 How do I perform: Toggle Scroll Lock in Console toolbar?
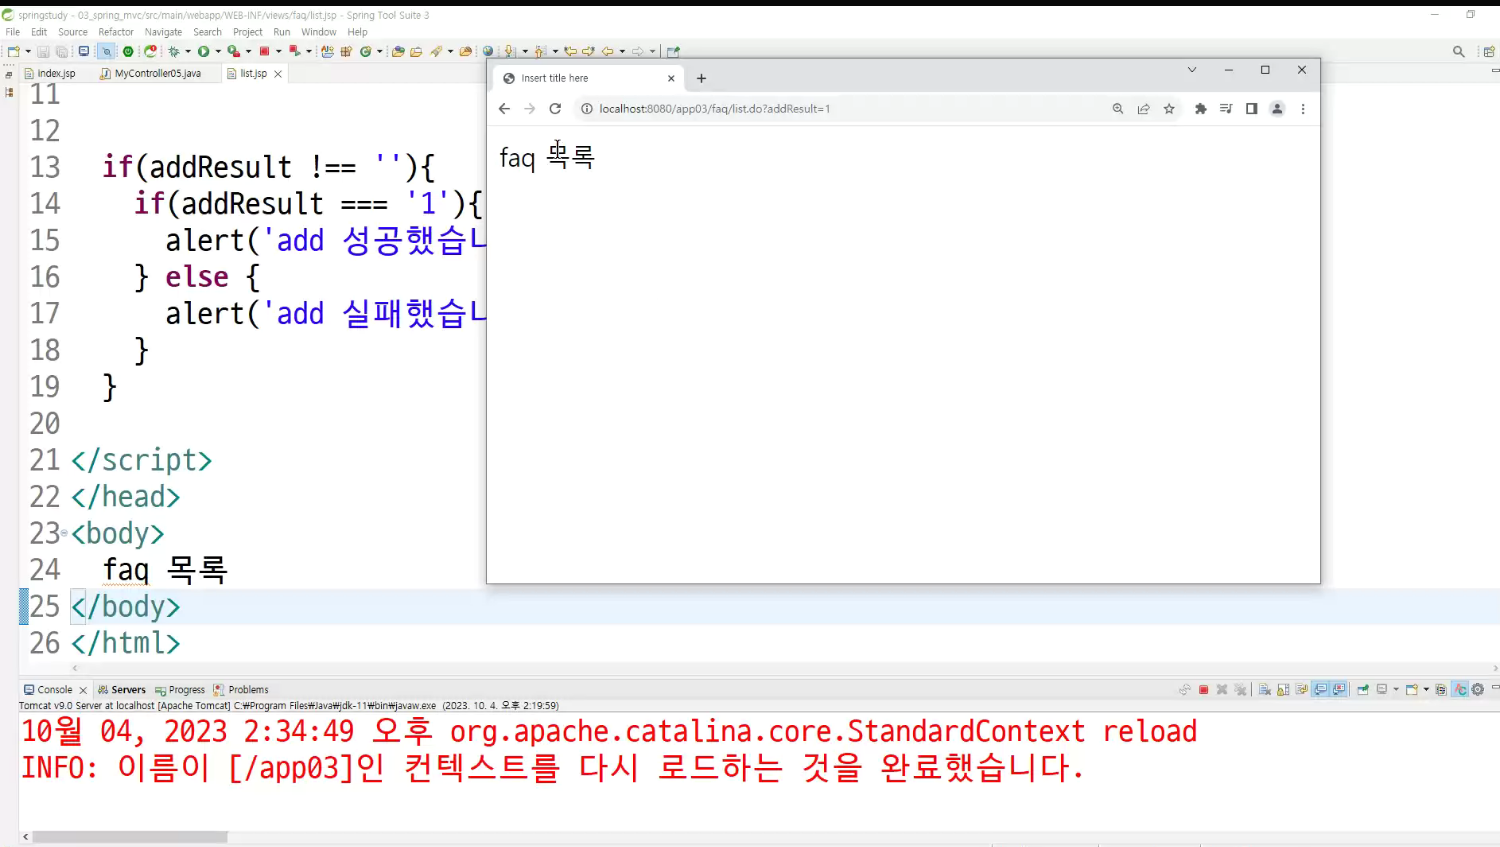click(1283, 689)
